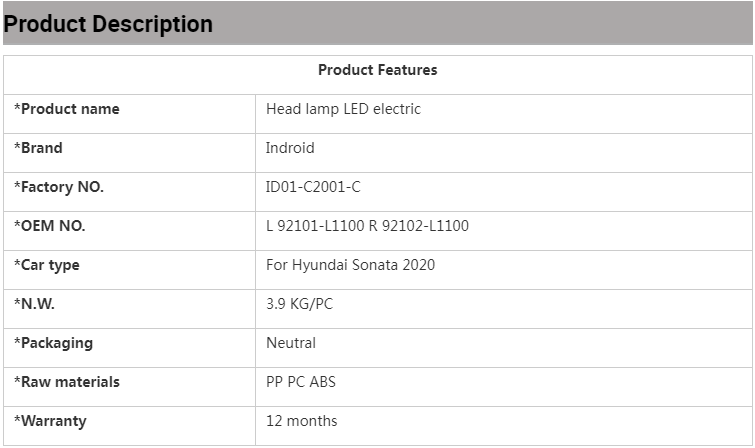Image resolution: width=755 pixels, height=448 pixels.
Task: Click the For Hyundai Sonata 2020 text
Action: (x=350, y=265)
